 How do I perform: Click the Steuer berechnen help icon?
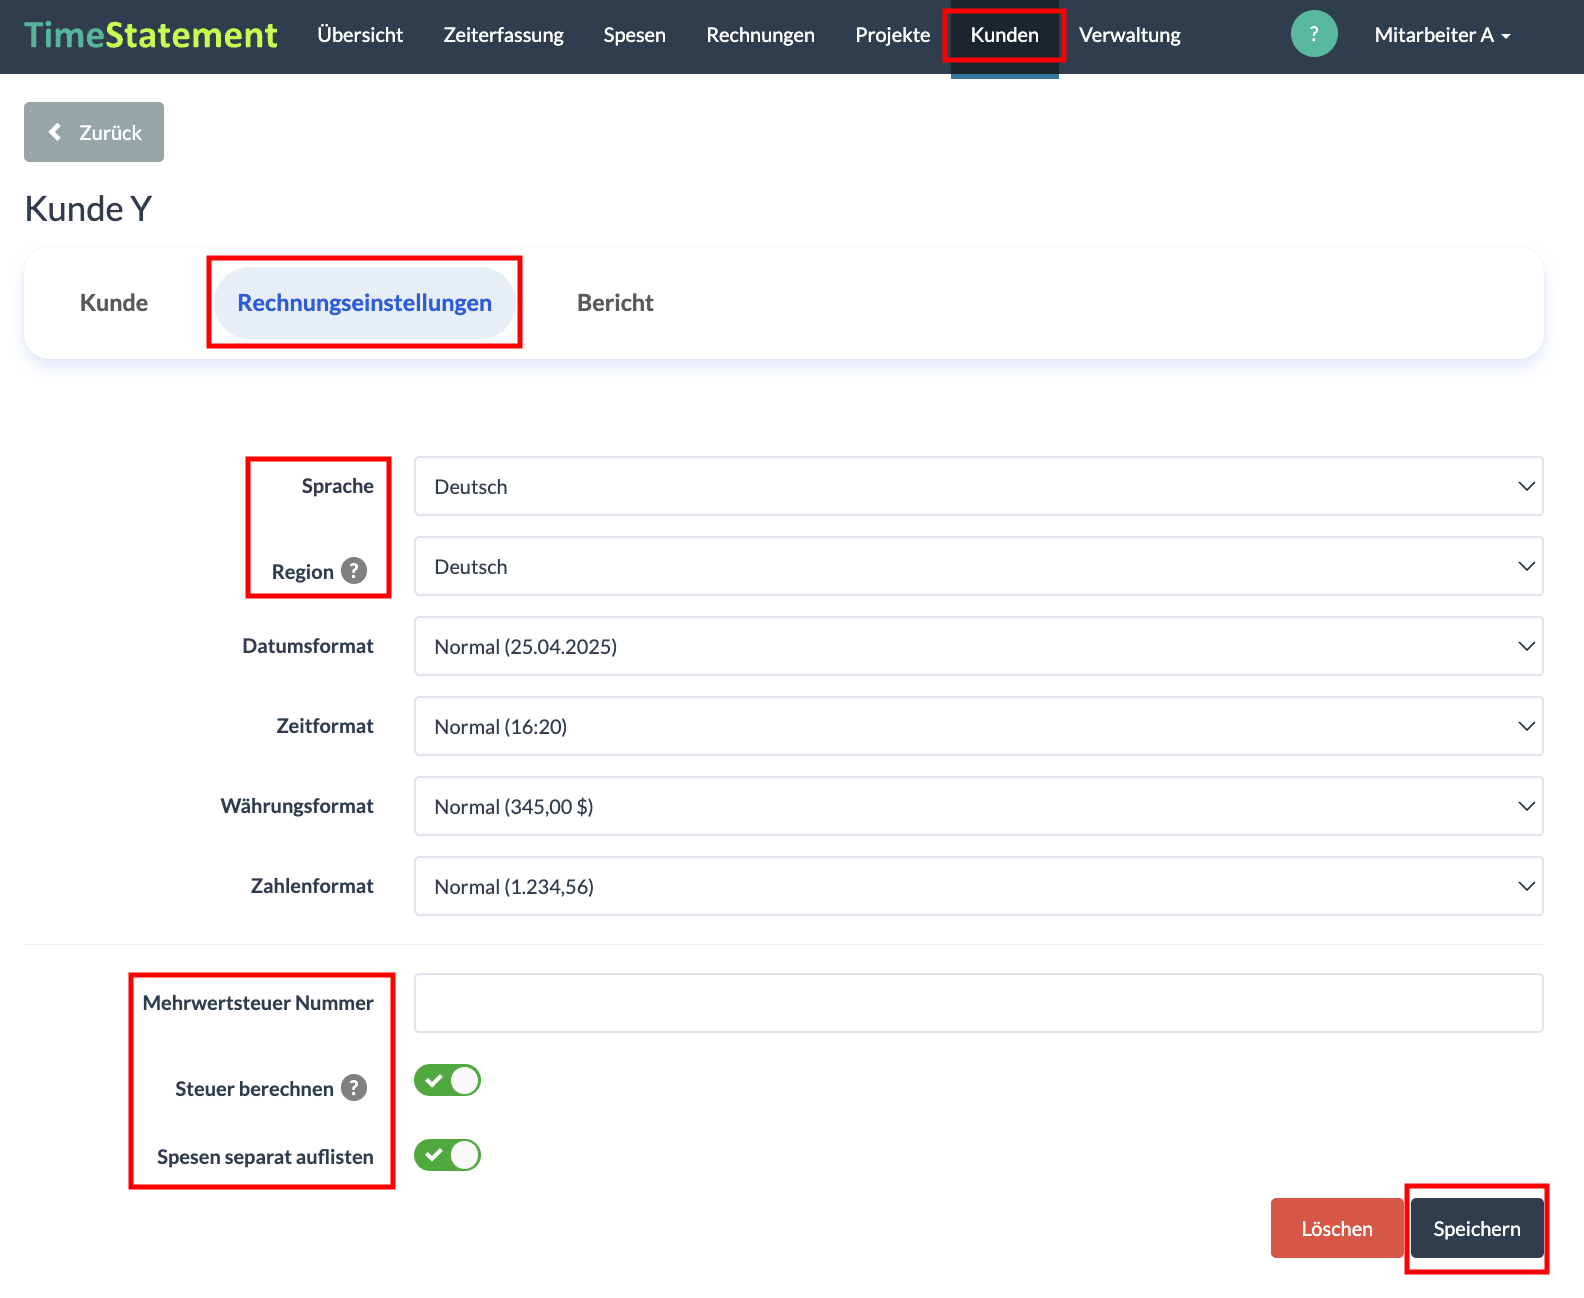point(354,1087)
